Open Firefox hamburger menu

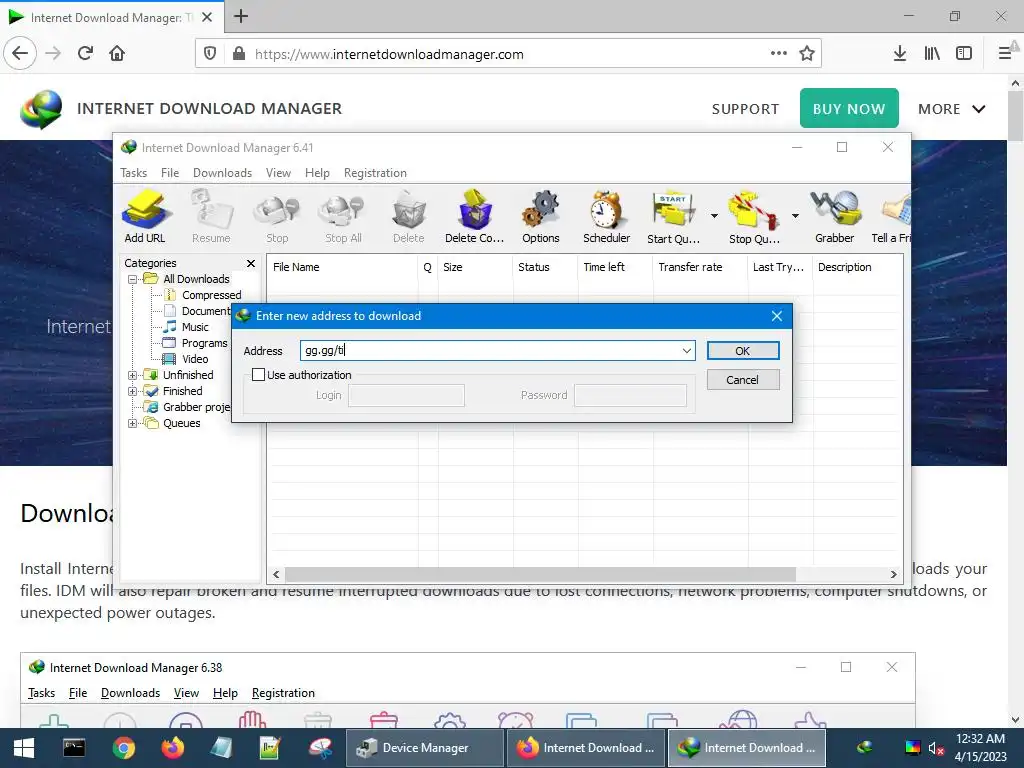(x=1005, y=54)
